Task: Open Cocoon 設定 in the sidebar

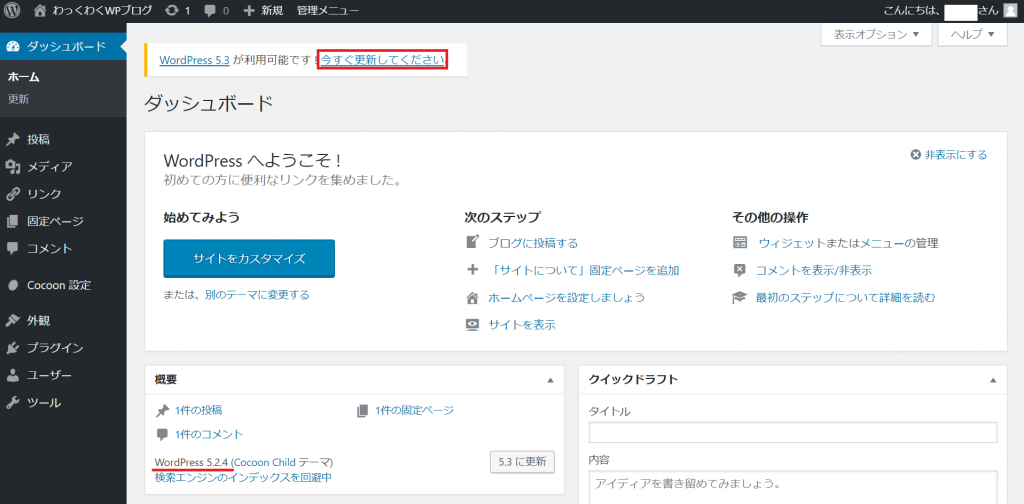Action: click(x=58, y=285)
